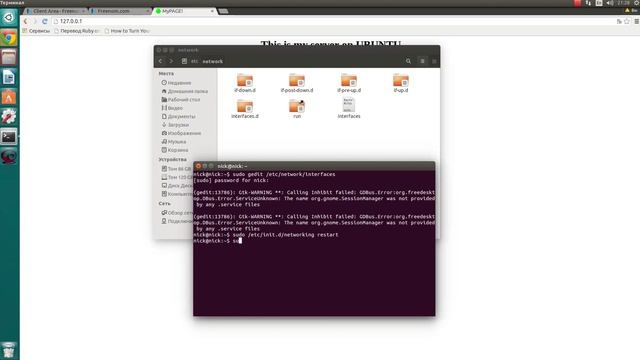Open Документы in the sidebar
The width and height of the screenshot is (640, 360).
[178, 117]
